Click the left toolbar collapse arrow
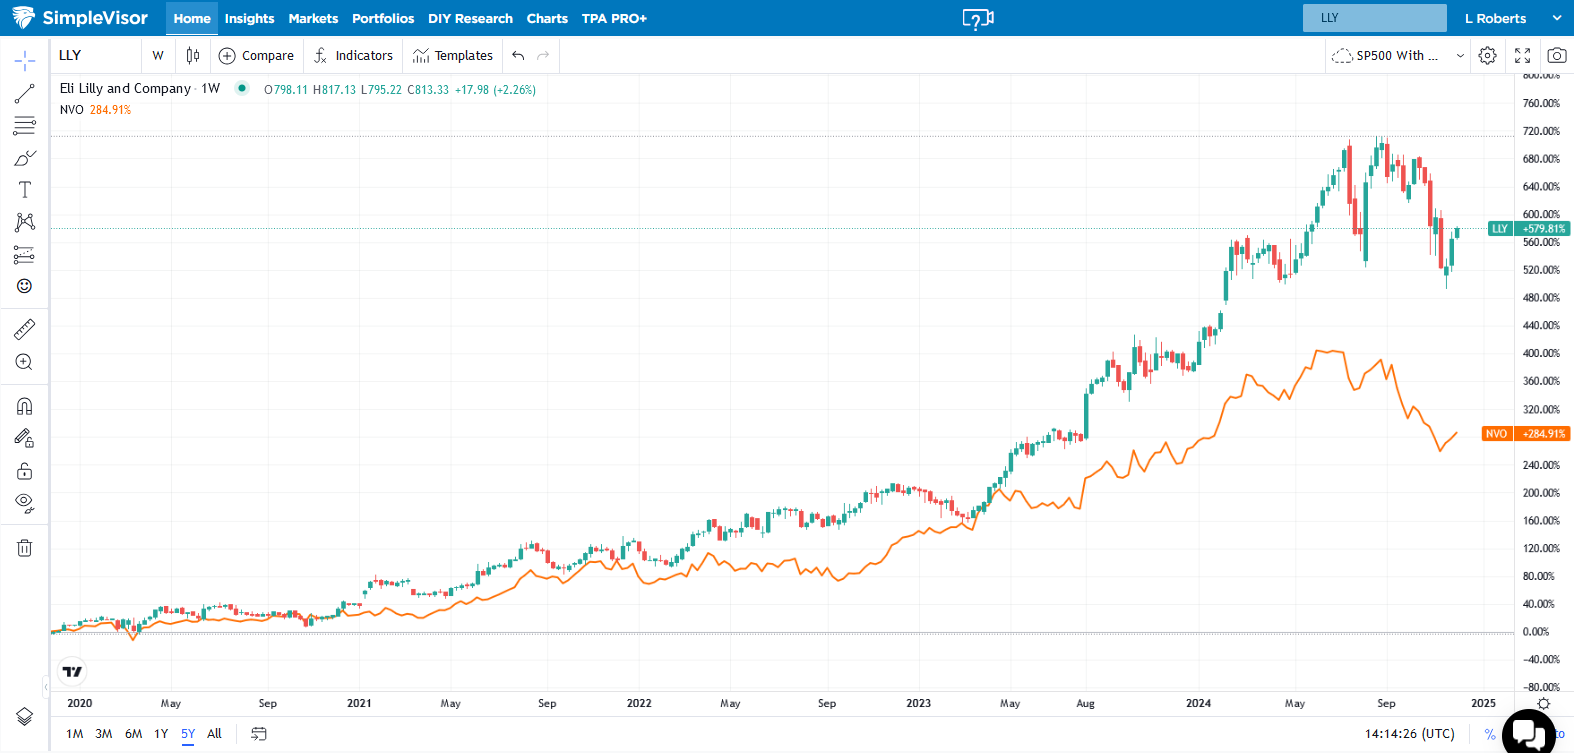Screen dimensions: 1574x753 pos(45,687)
